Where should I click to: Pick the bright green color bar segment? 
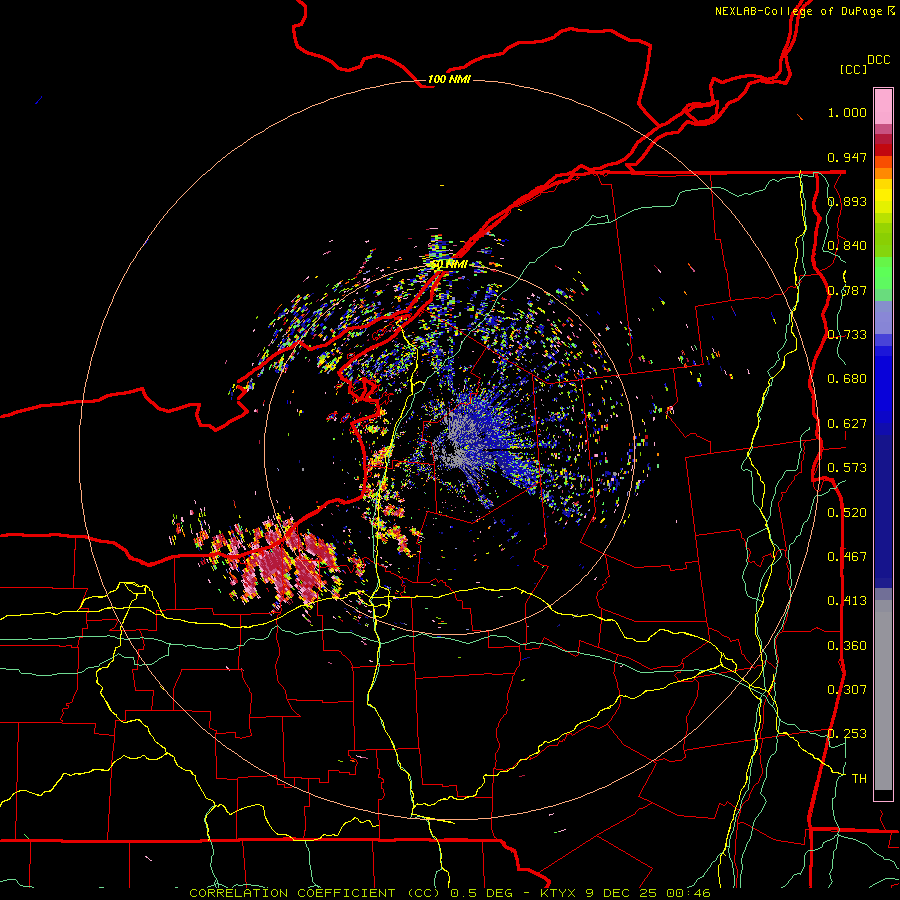(883, 273)
